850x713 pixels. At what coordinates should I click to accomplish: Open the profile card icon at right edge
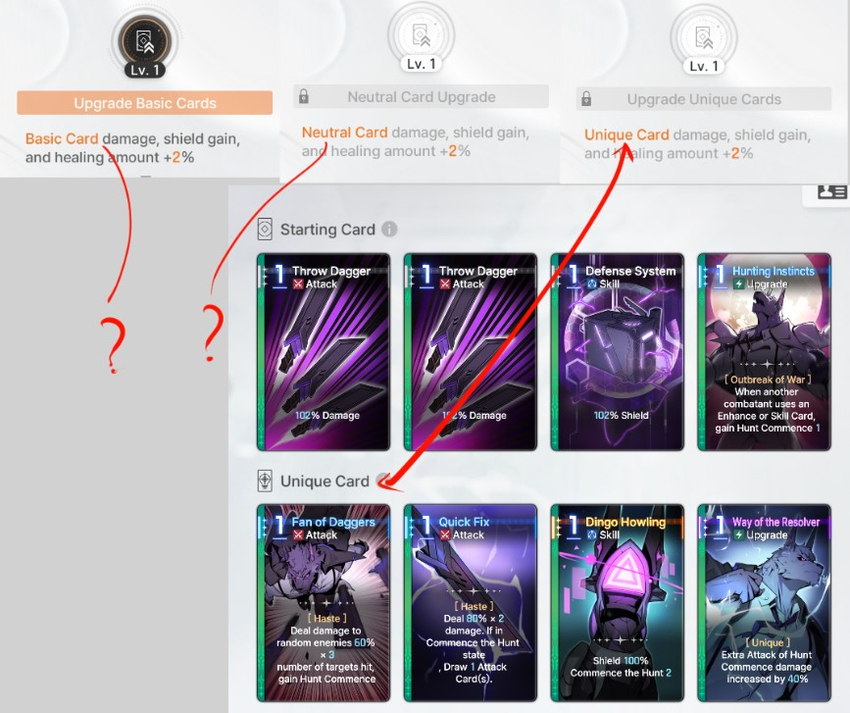(831, 191)
